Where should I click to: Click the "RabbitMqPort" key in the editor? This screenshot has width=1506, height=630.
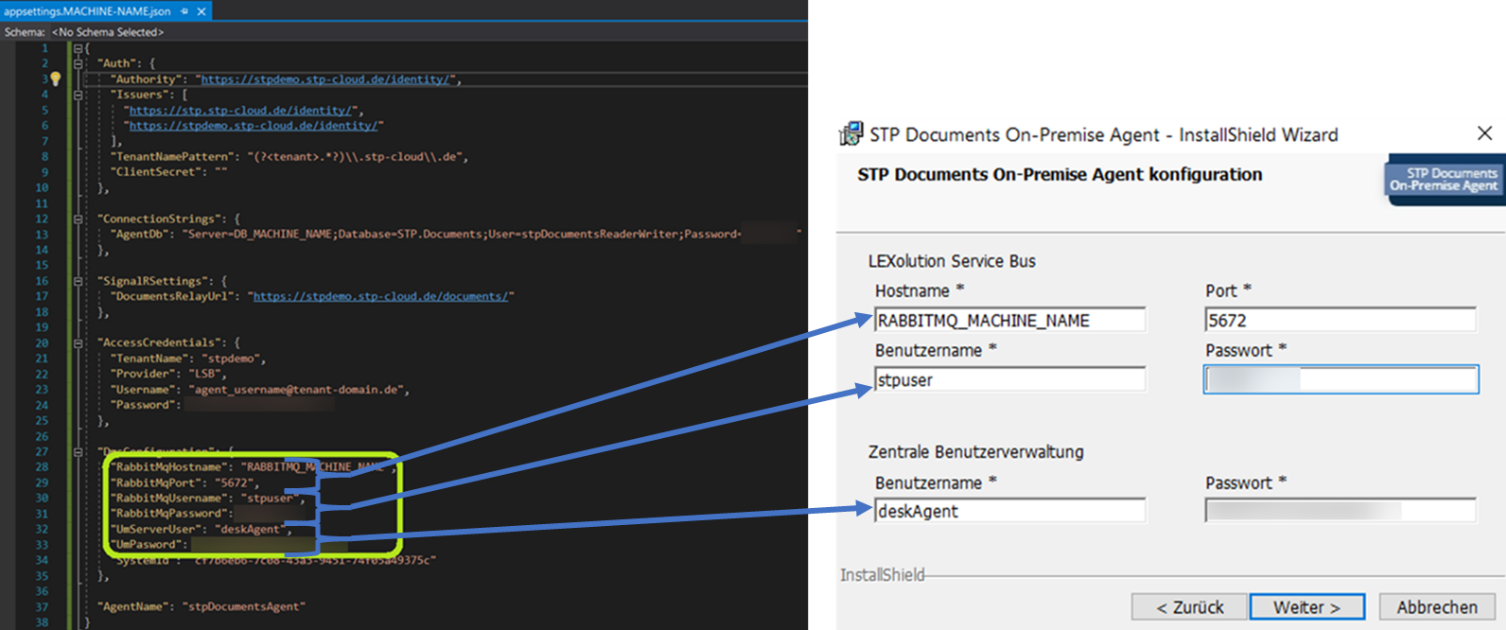[x=158, y=483]
